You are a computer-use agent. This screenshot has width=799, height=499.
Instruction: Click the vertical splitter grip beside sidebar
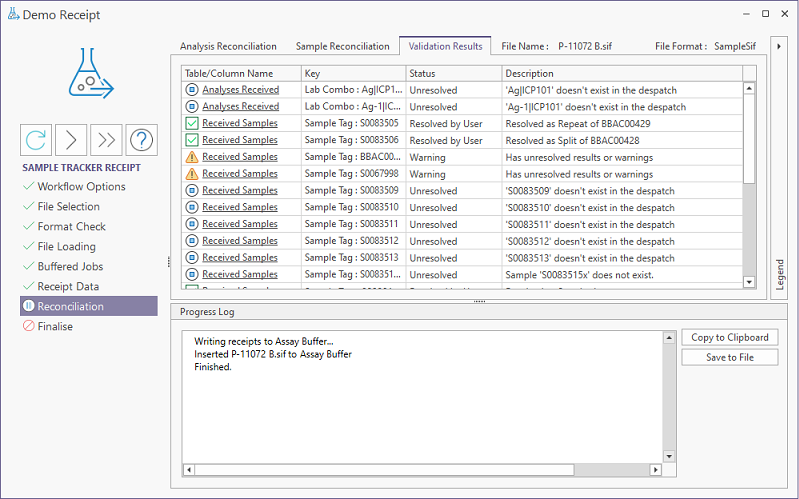pos(168,262)
